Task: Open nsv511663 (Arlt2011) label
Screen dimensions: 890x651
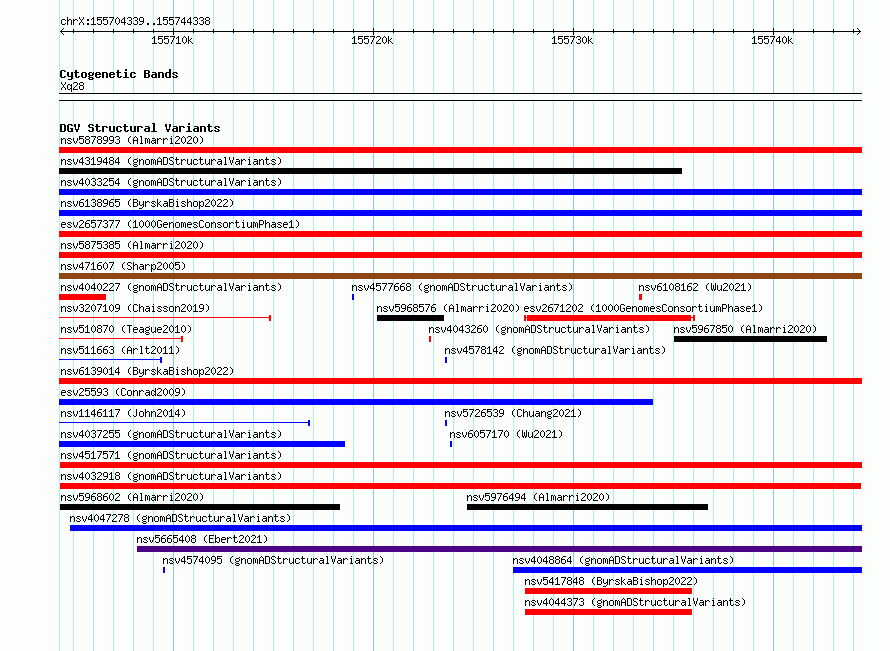Action: (x=120, y=350)
